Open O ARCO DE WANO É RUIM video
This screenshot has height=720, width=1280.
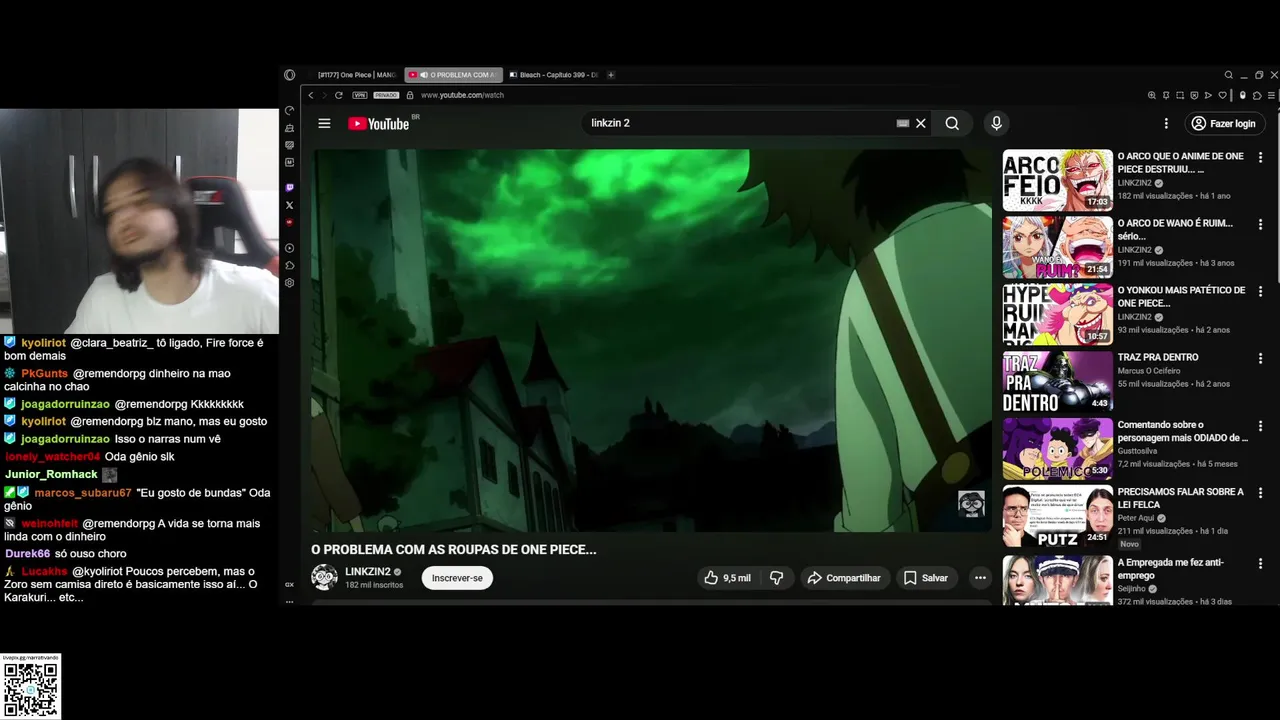[x=1058, y=247]
